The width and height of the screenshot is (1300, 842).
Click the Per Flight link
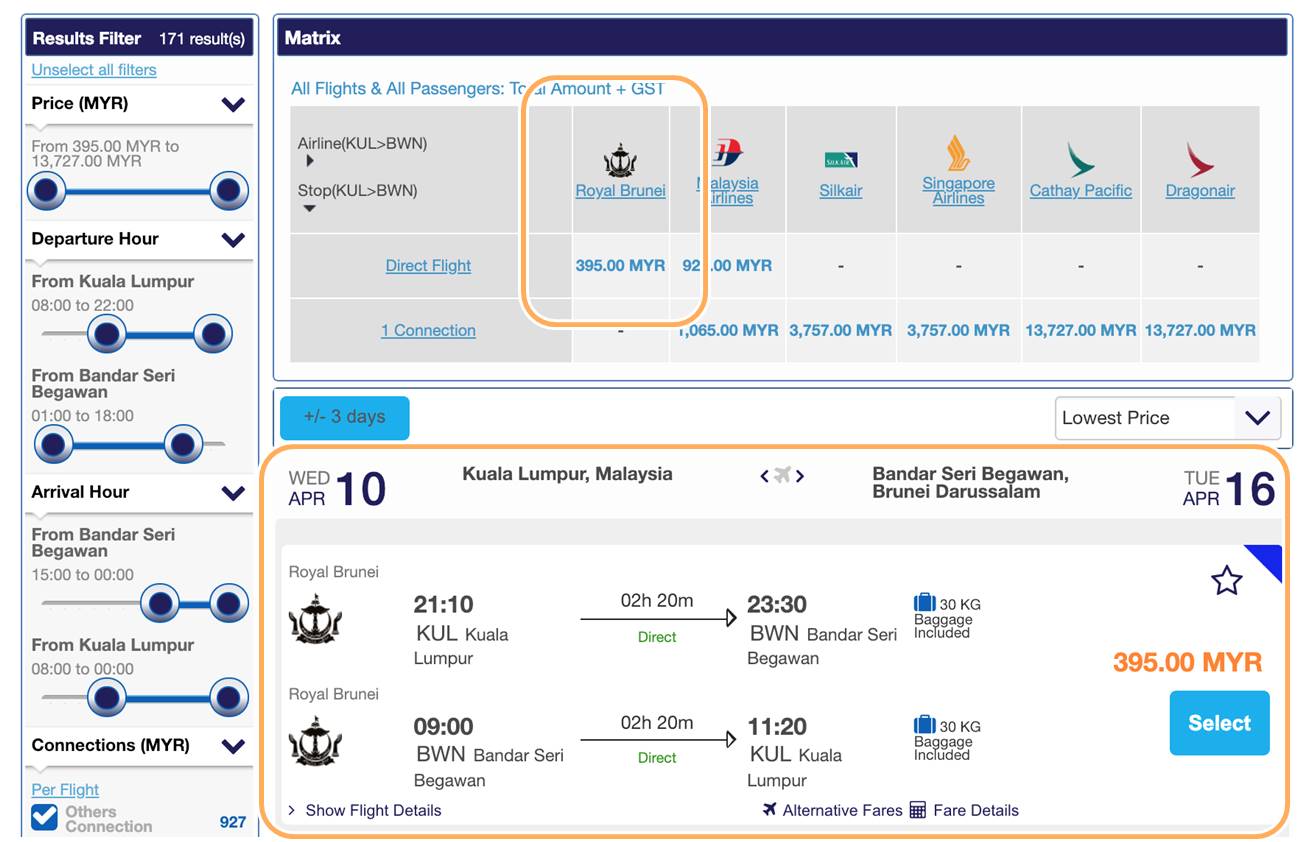point(65,790)
